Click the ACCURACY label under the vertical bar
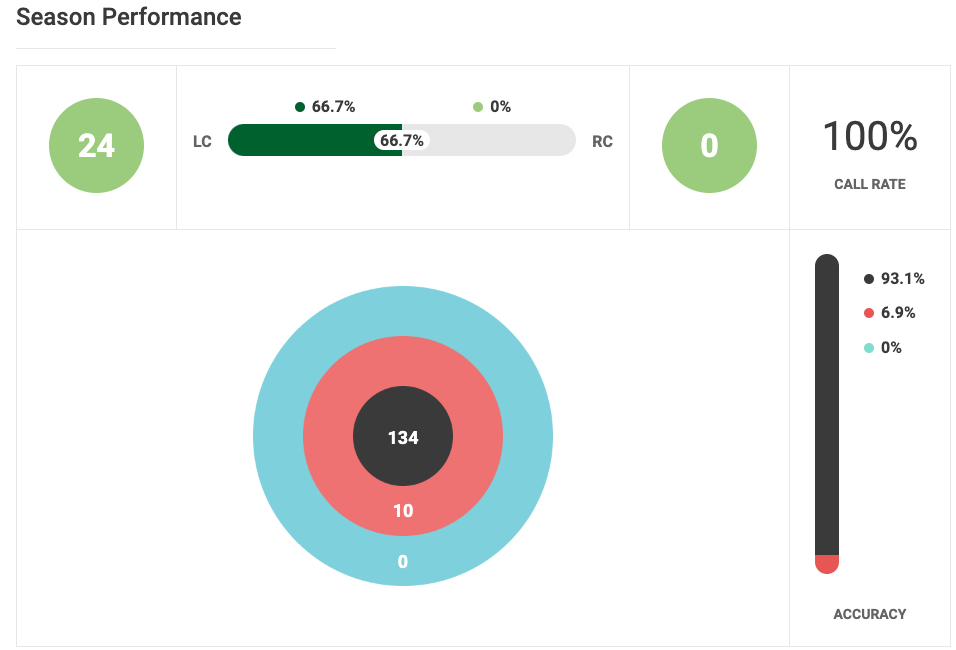 coord(869,614)
